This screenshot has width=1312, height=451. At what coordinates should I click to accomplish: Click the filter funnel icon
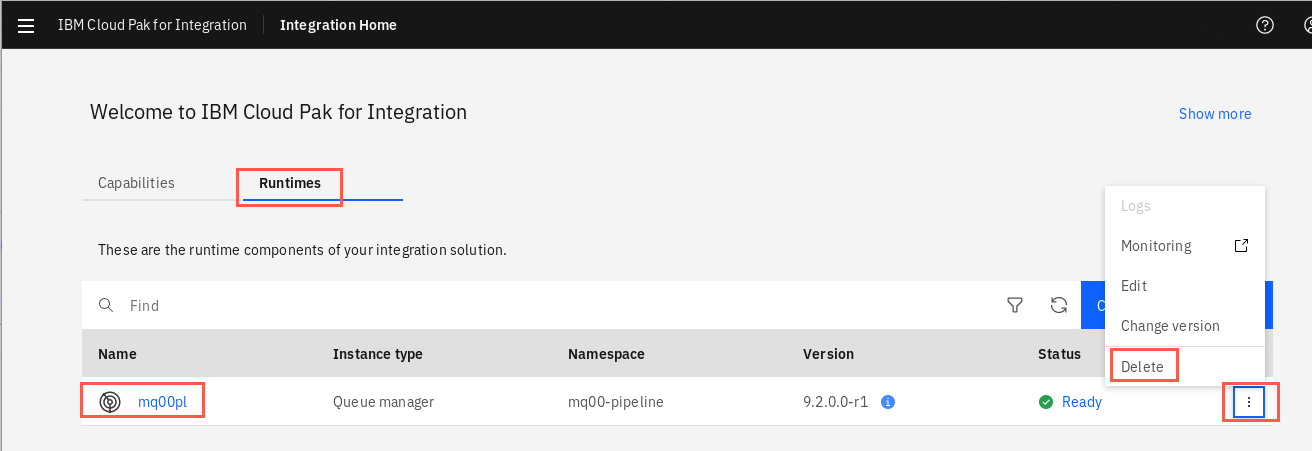coord(1015,305)
